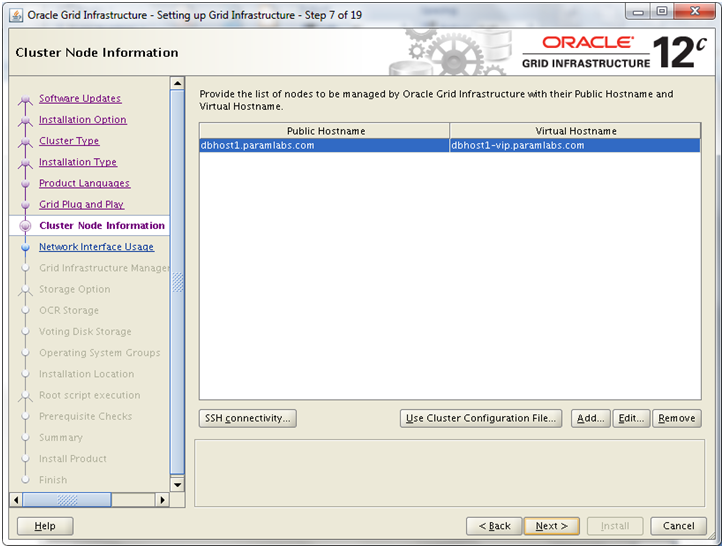724x548 pixels.
Task: Select dbhost1-vip.paramlabs.com virtual hostname cell
Action: pos(575,145)
